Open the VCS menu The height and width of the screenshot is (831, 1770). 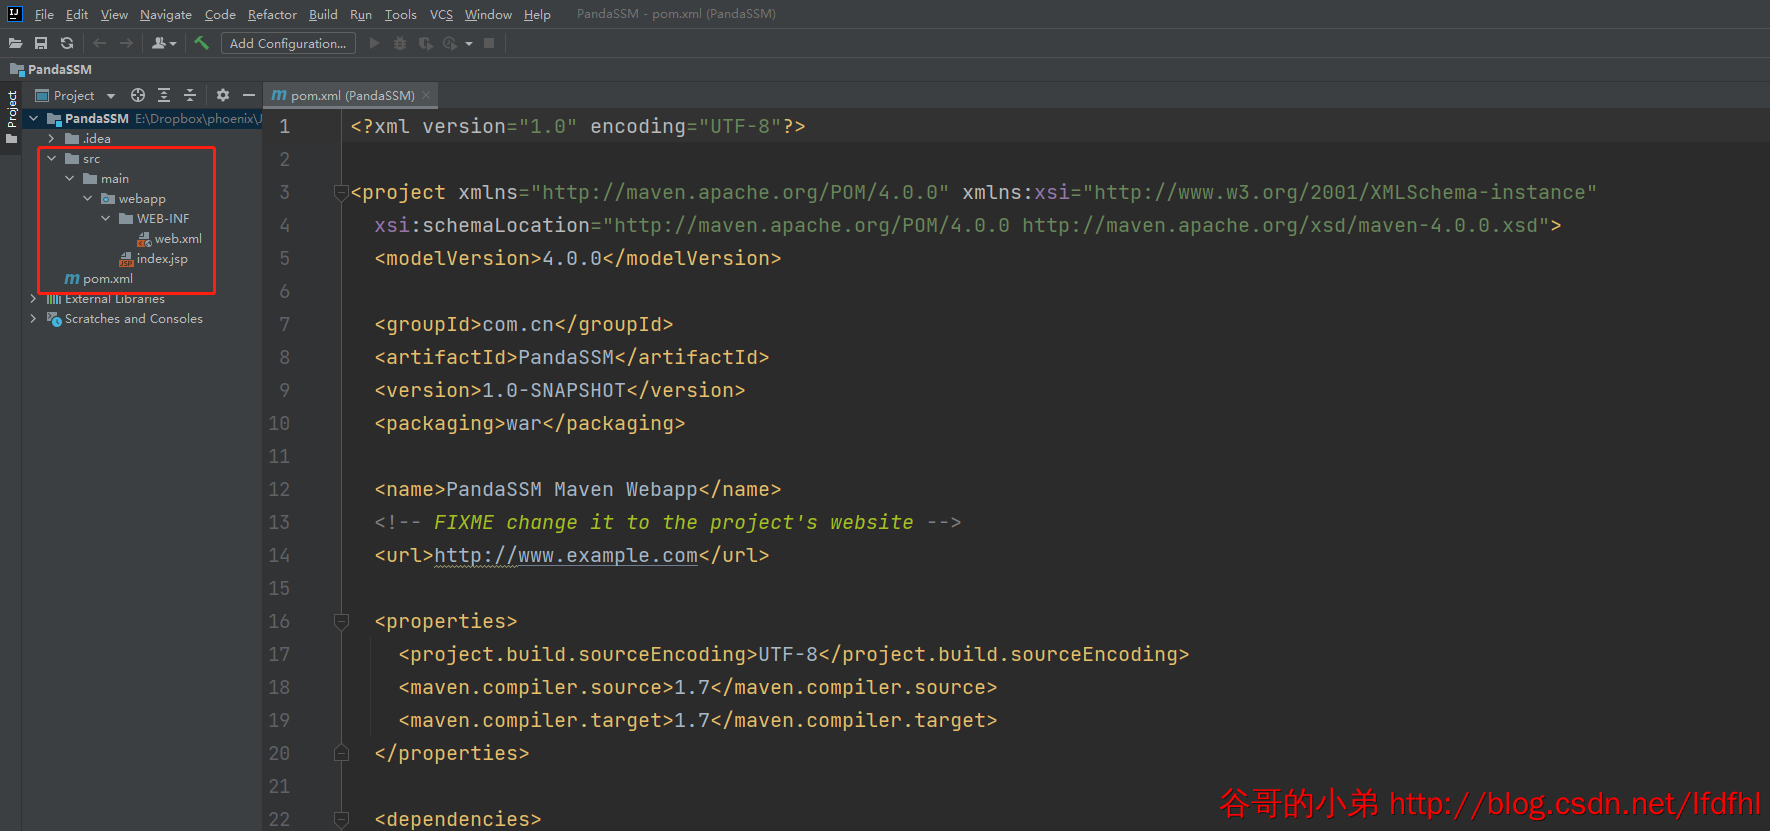pos(441,14)
